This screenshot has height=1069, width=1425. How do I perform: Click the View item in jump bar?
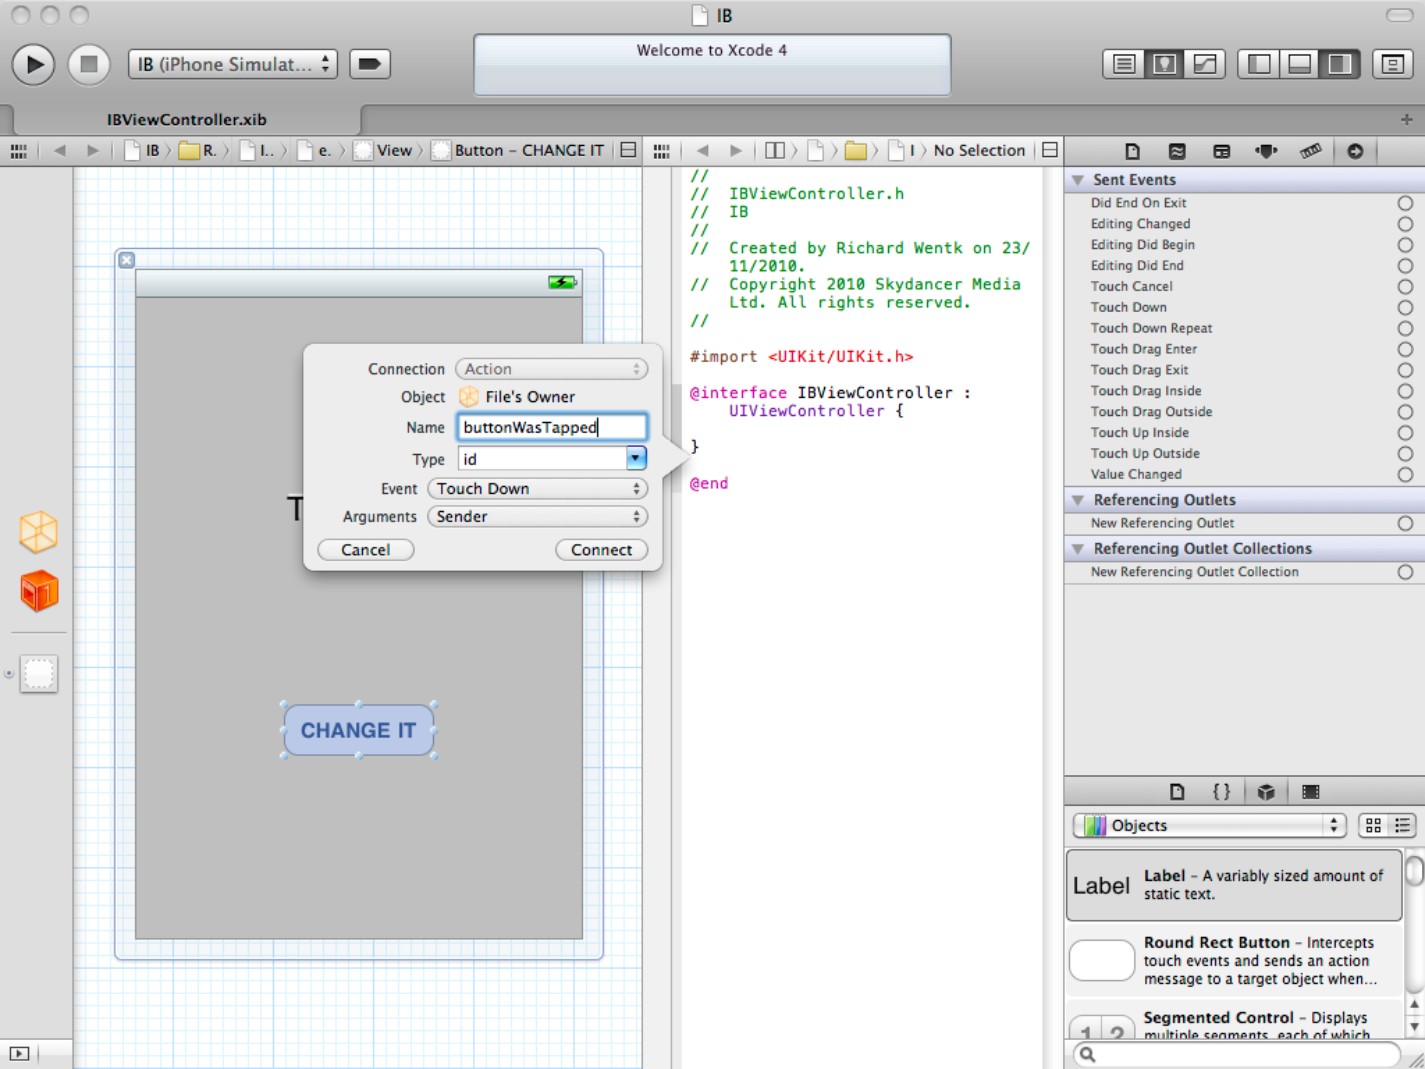pos(383,151)
